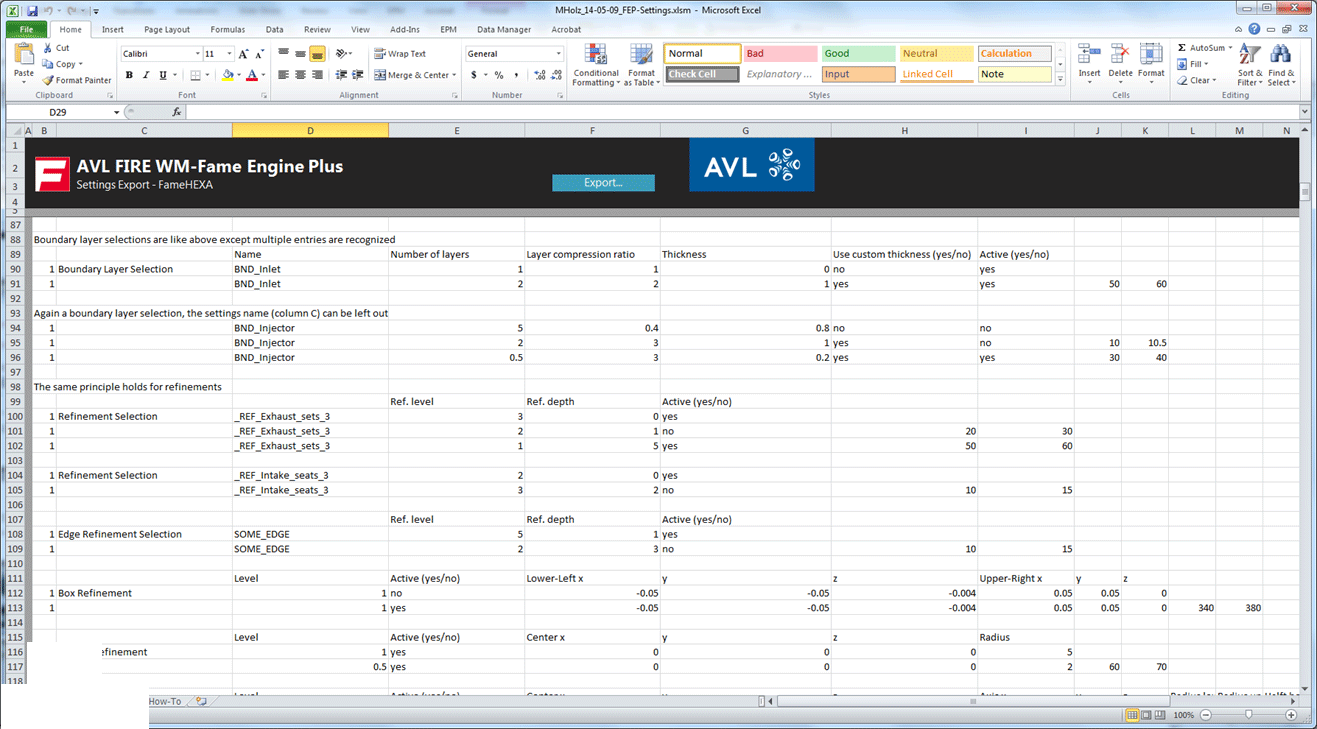Image resolution: width=1317 pixels, height=729 pixels.
Task: Apply the Percent Style format
Action: (x=499, y=75)
